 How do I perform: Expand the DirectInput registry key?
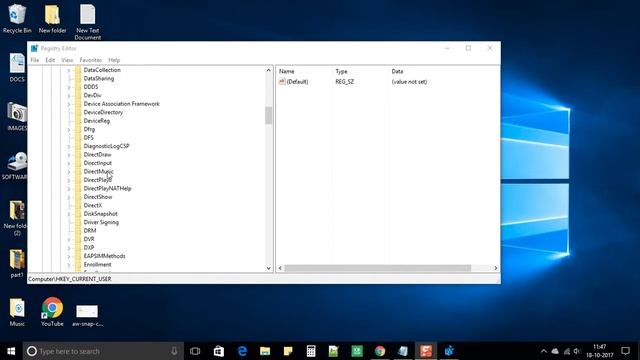(69, 163)
